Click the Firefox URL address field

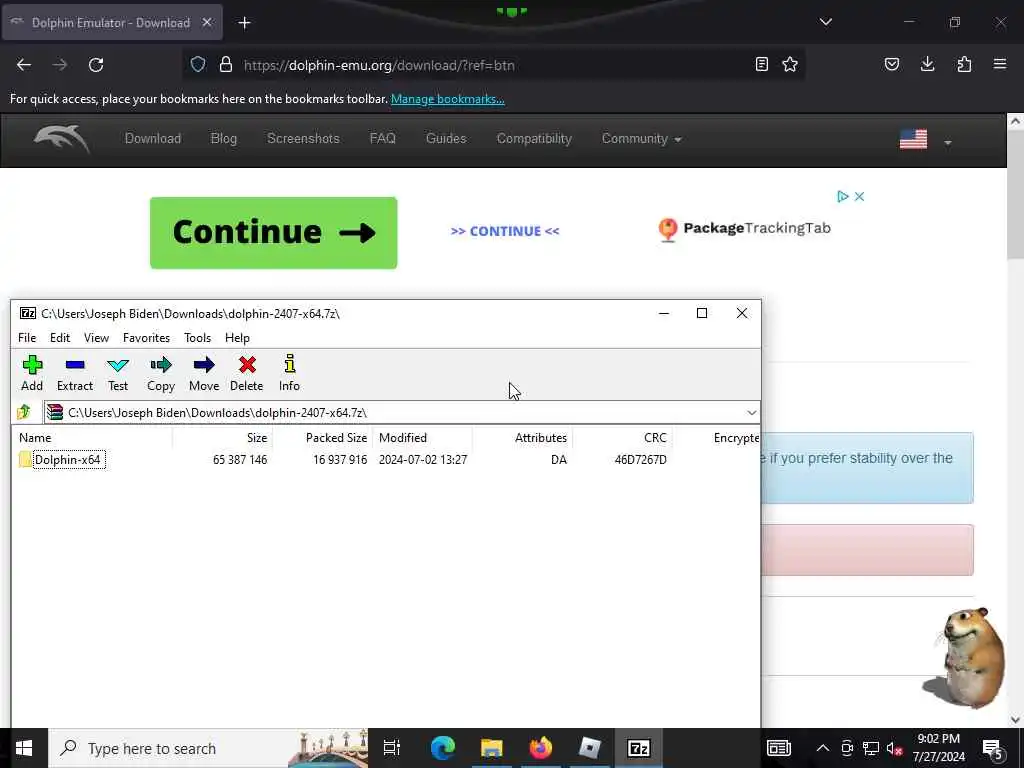(x=493, y=65)
